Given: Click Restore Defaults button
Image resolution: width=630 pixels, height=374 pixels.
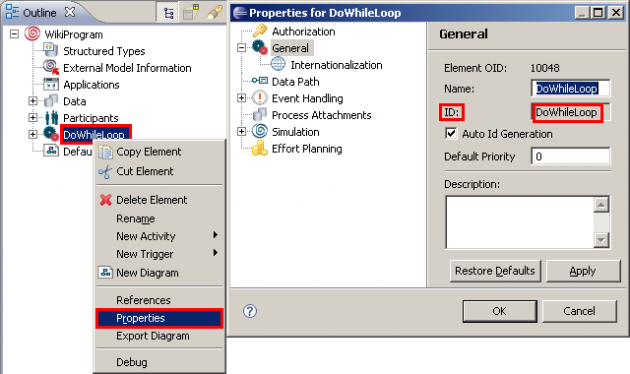Looking at the screenshot, I should [495, 271].
